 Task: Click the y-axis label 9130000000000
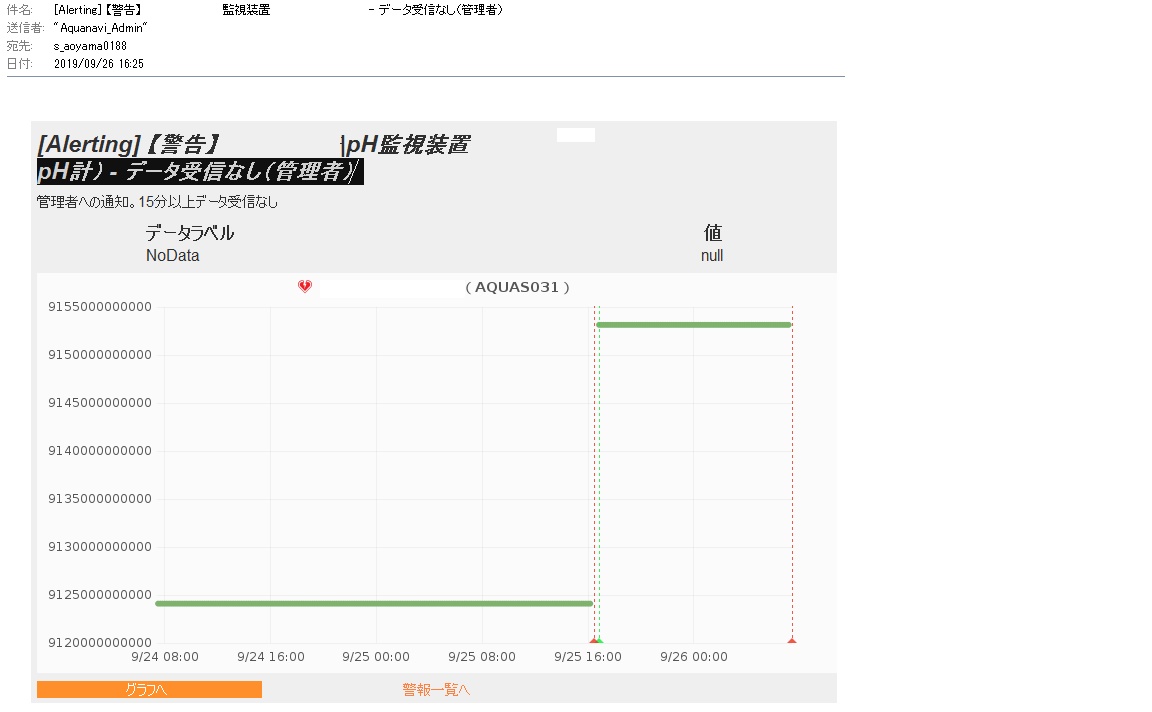[x=100, y=547]
